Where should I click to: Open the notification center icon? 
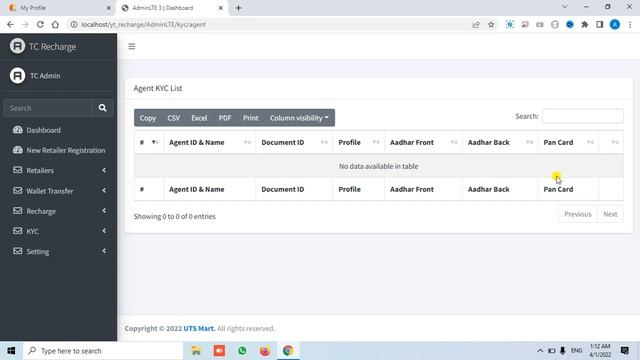coord(624,351)
